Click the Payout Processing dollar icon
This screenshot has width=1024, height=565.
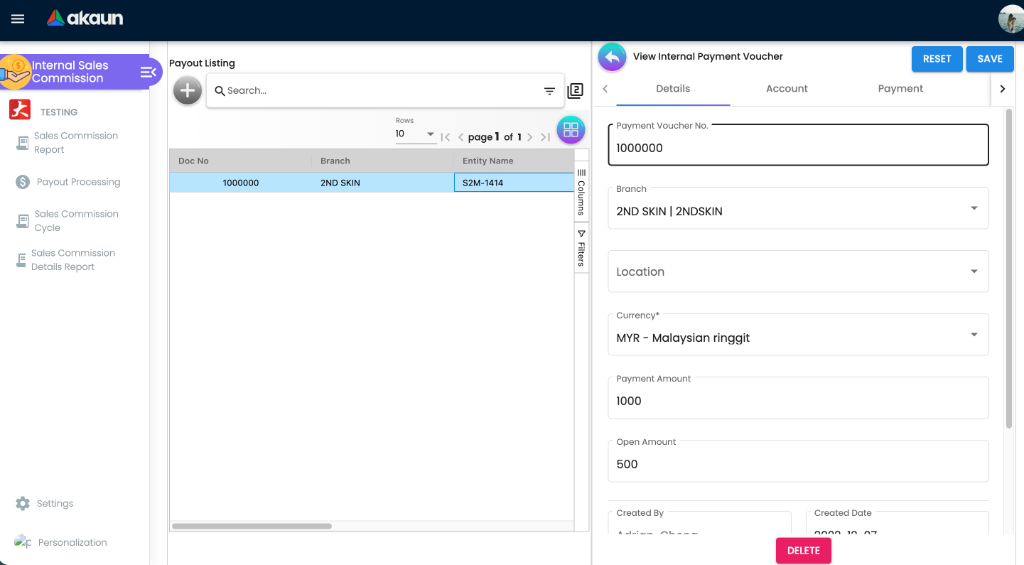click(x=23, y=182)
